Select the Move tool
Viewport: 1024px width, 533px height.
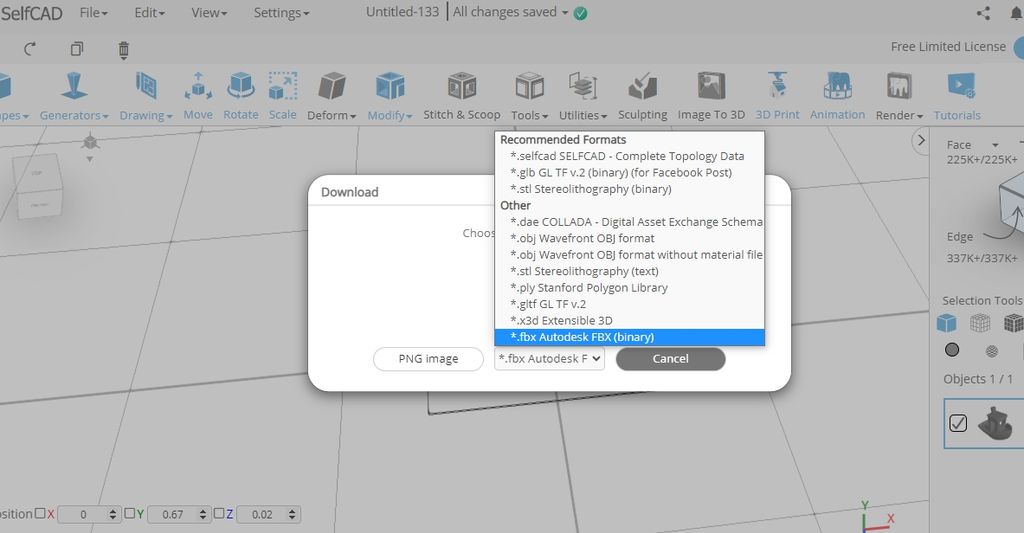pyautogui.click(x=198, y=97)
